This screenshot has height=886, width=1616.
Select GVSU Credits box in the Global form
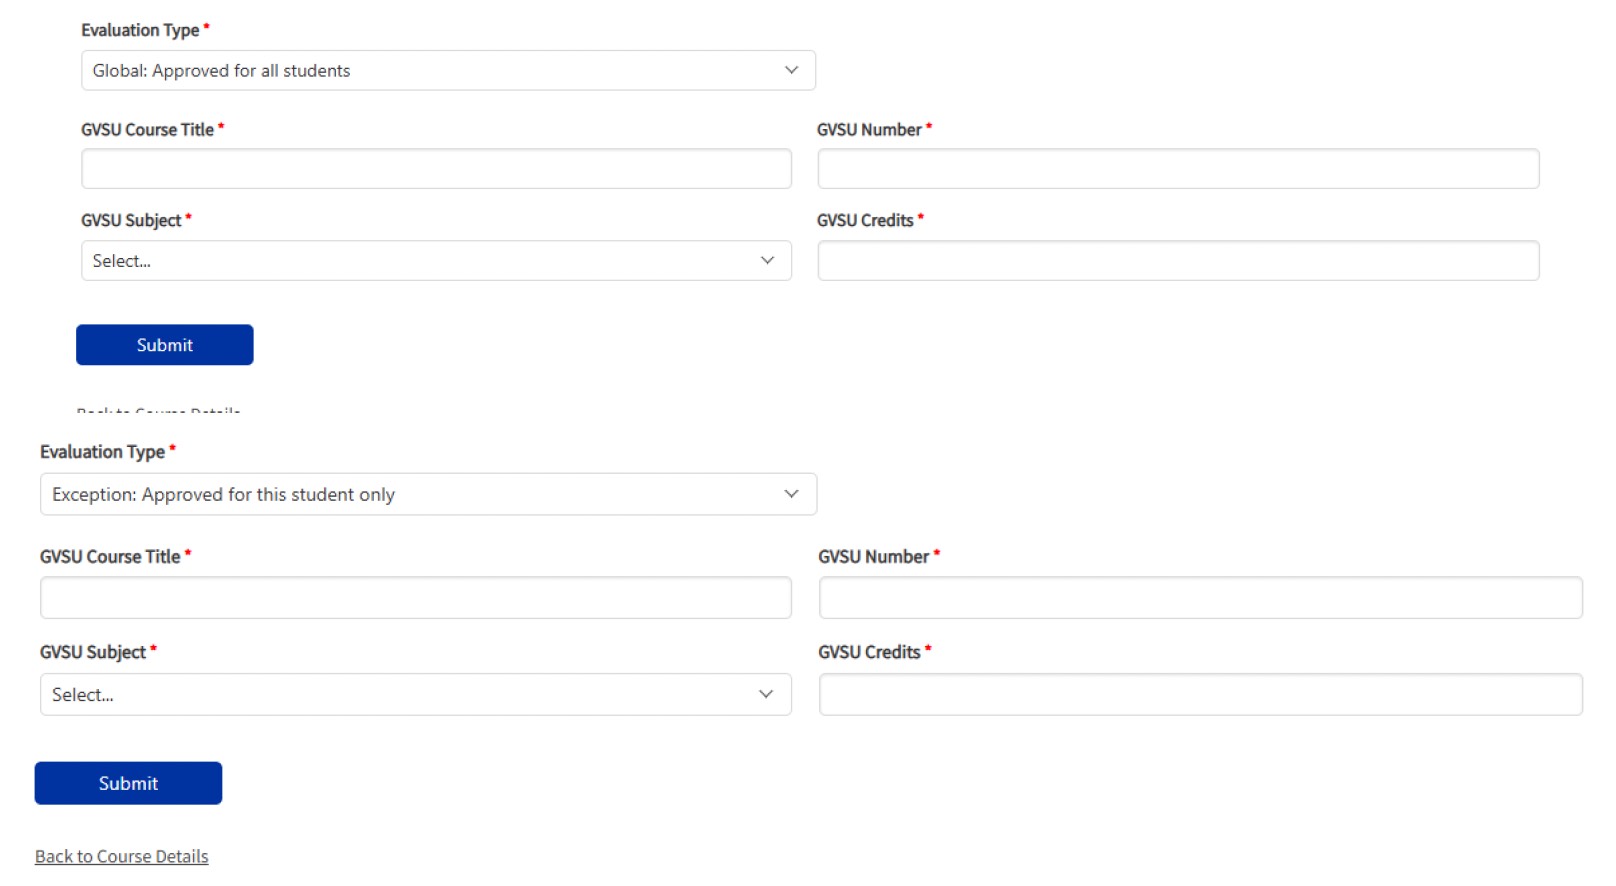coord(1177,261)
